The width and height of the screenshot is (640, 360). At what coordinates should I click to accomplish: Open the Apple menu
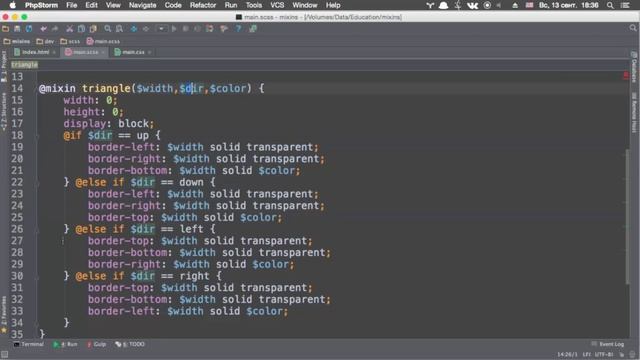point(13,5)
